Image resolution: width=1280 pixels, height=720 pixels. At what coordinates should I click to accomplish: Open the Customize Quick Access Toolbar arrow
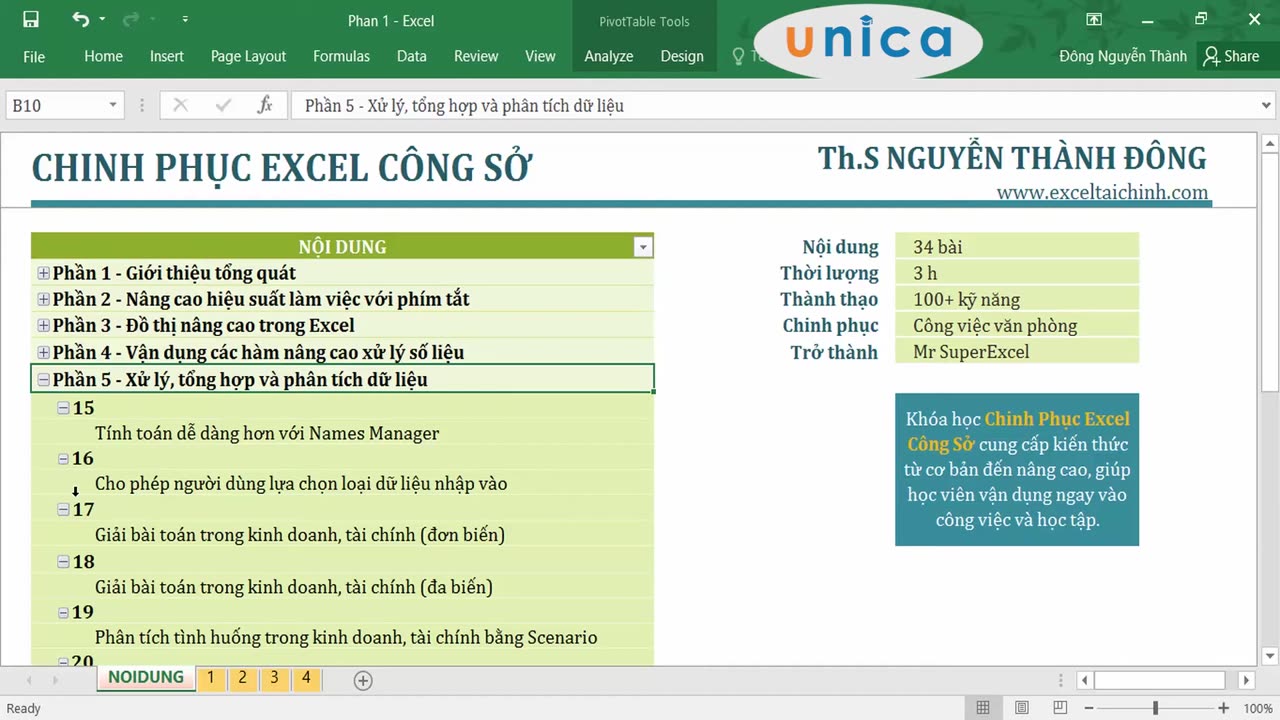pos(185,20)
